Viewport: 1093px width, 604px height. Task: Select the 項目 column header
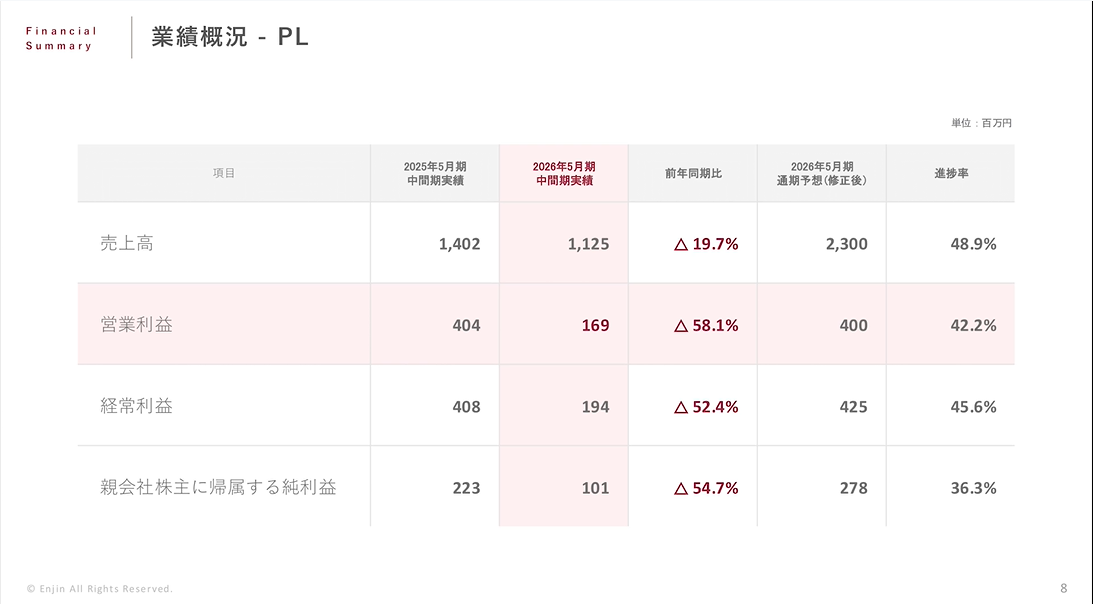tap(224, 173)
